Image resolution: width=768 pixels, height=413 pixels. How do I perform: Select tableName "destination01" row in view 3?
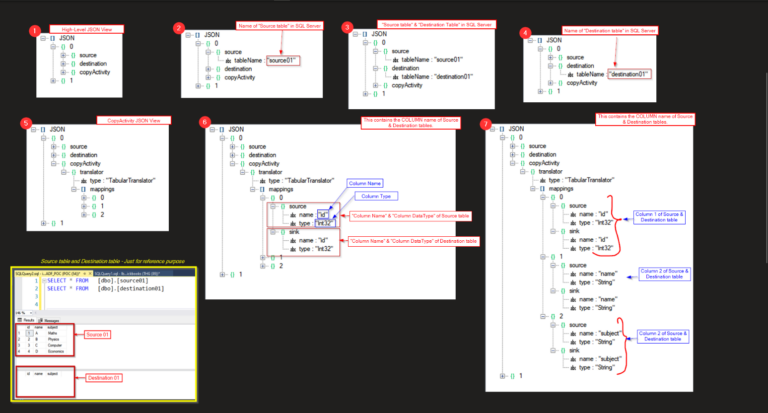(432, 77)
